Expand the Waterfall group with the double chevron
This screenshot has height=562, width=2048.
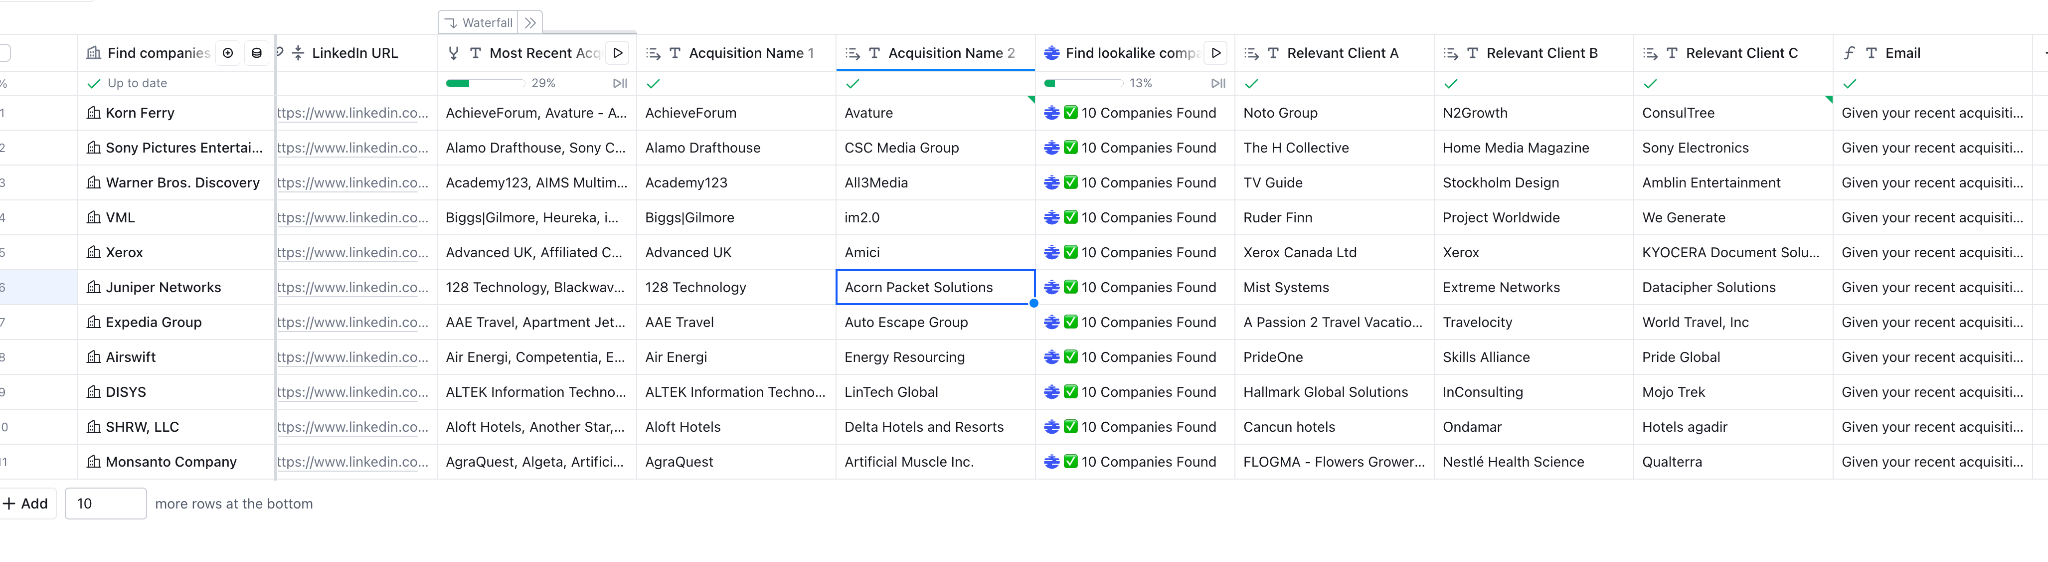530,22
